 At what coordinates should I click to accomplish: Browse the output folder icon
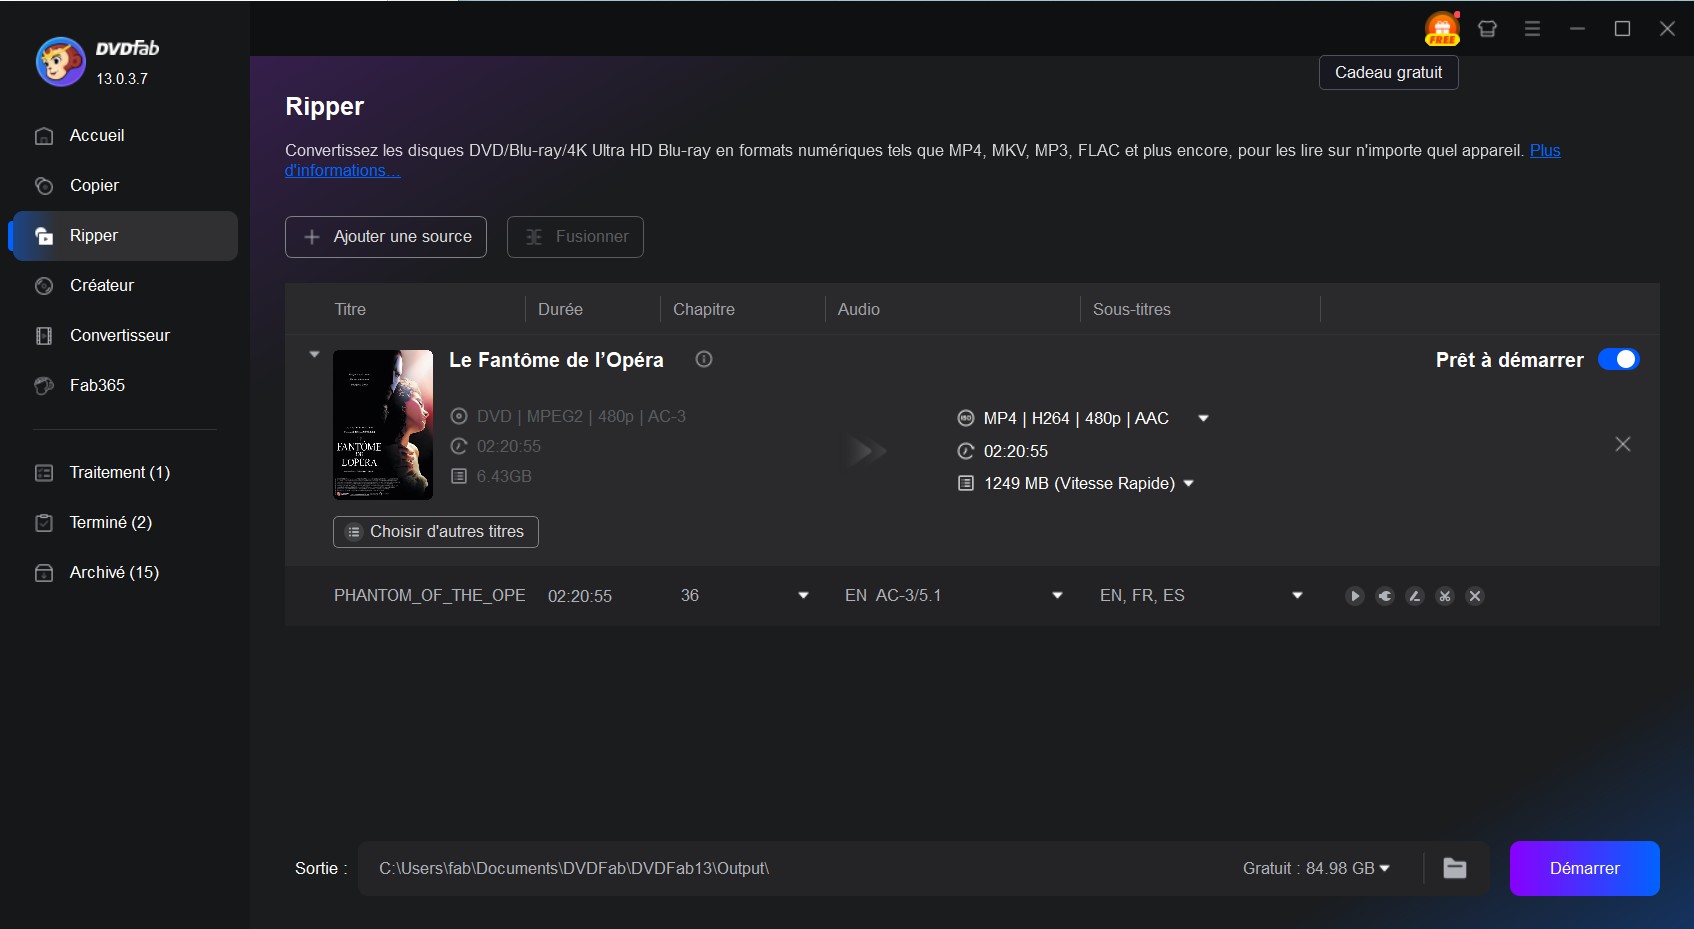click(x=1455, y=868)
